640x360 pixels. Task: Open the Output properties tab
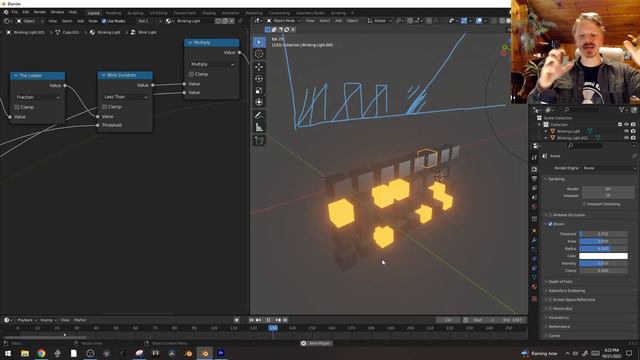click(x=534, y=179)
